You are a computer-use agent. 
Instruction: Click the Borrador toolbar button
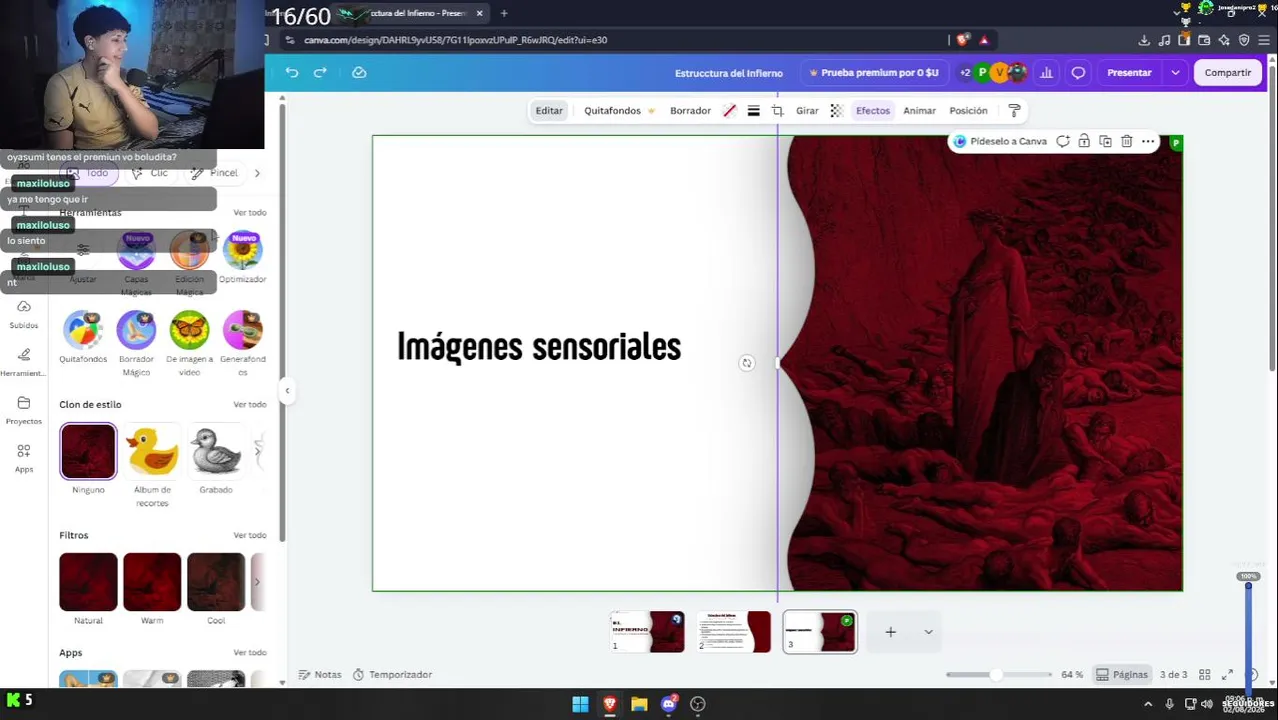(x=690, y=111)
